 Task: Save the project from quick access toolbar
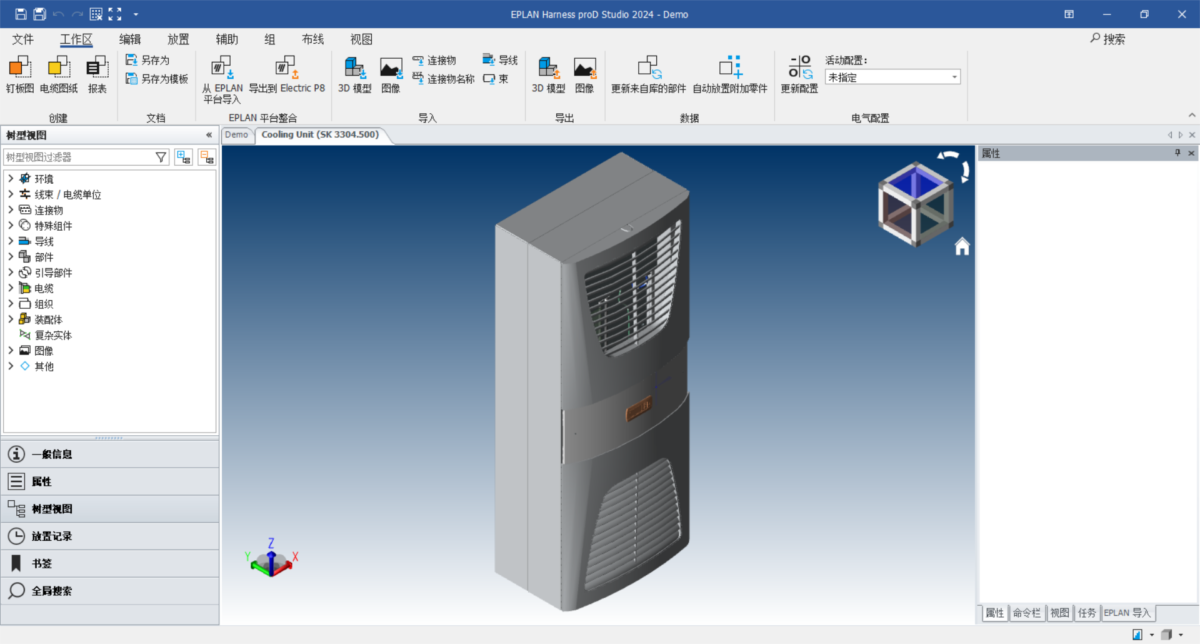(21, 14)
